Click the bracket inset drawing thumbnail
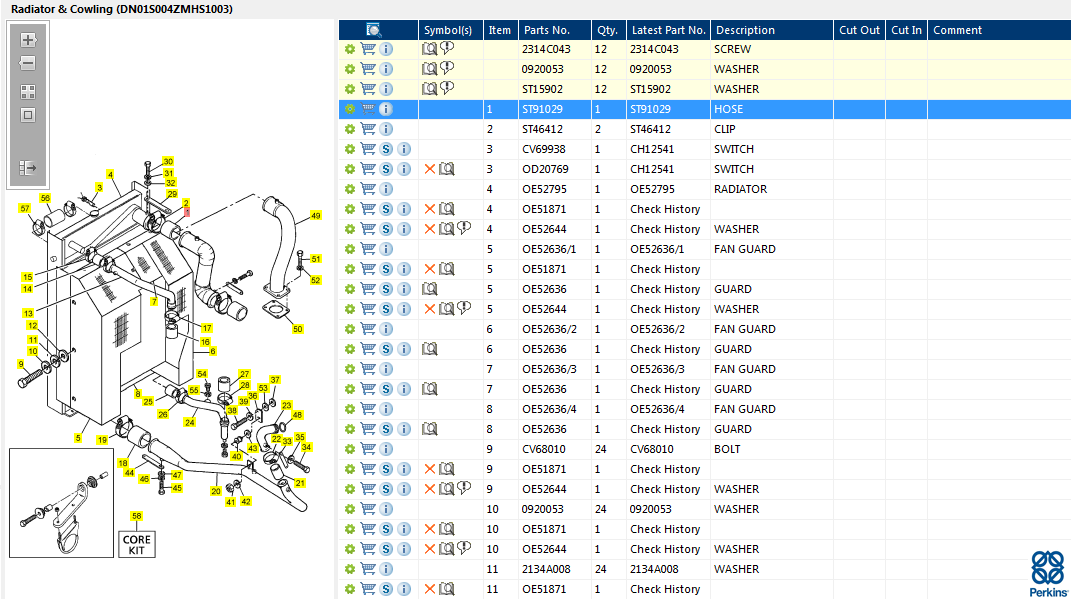Screen dimensions: 1071x599 click(x=61, y=503)
